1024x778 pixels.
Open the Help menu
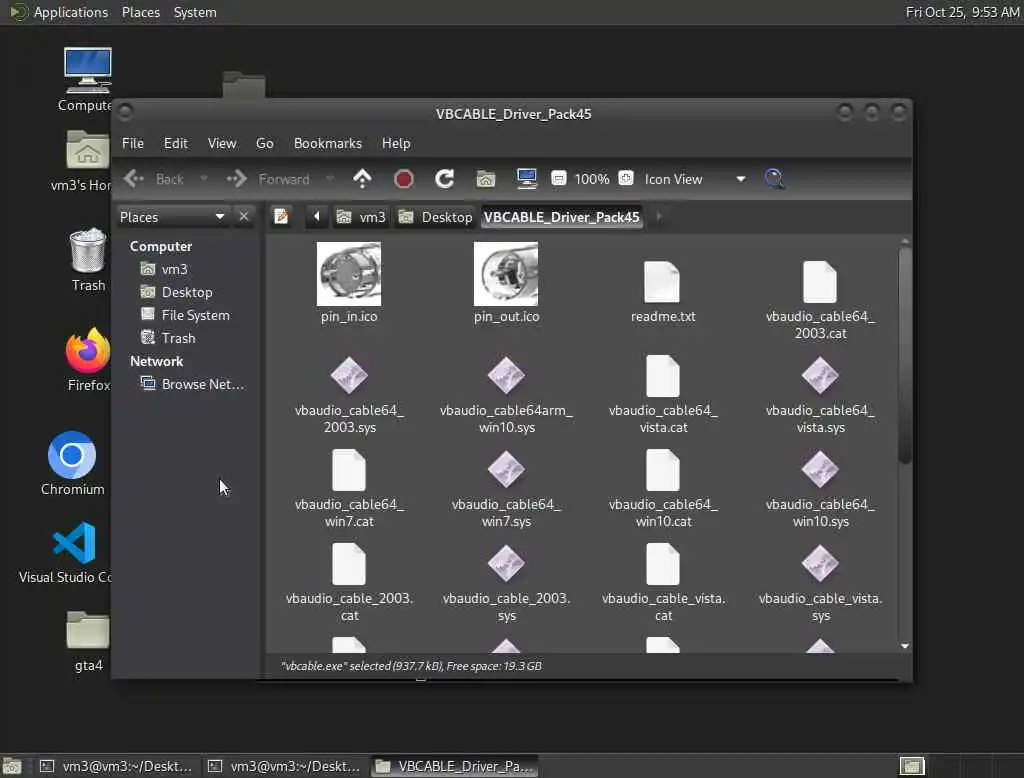[x=396, y=143]
